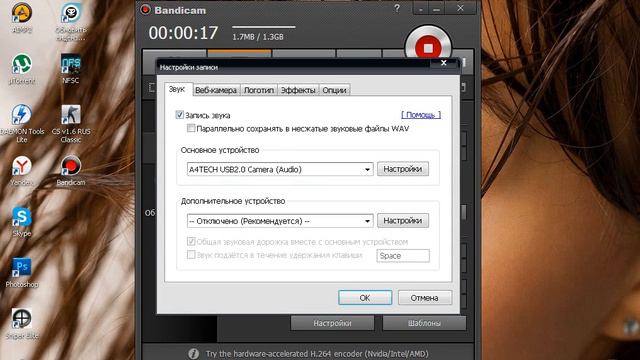
Task: Toggle sound while holding key checkbox
Action: click(x=191, y=255)
